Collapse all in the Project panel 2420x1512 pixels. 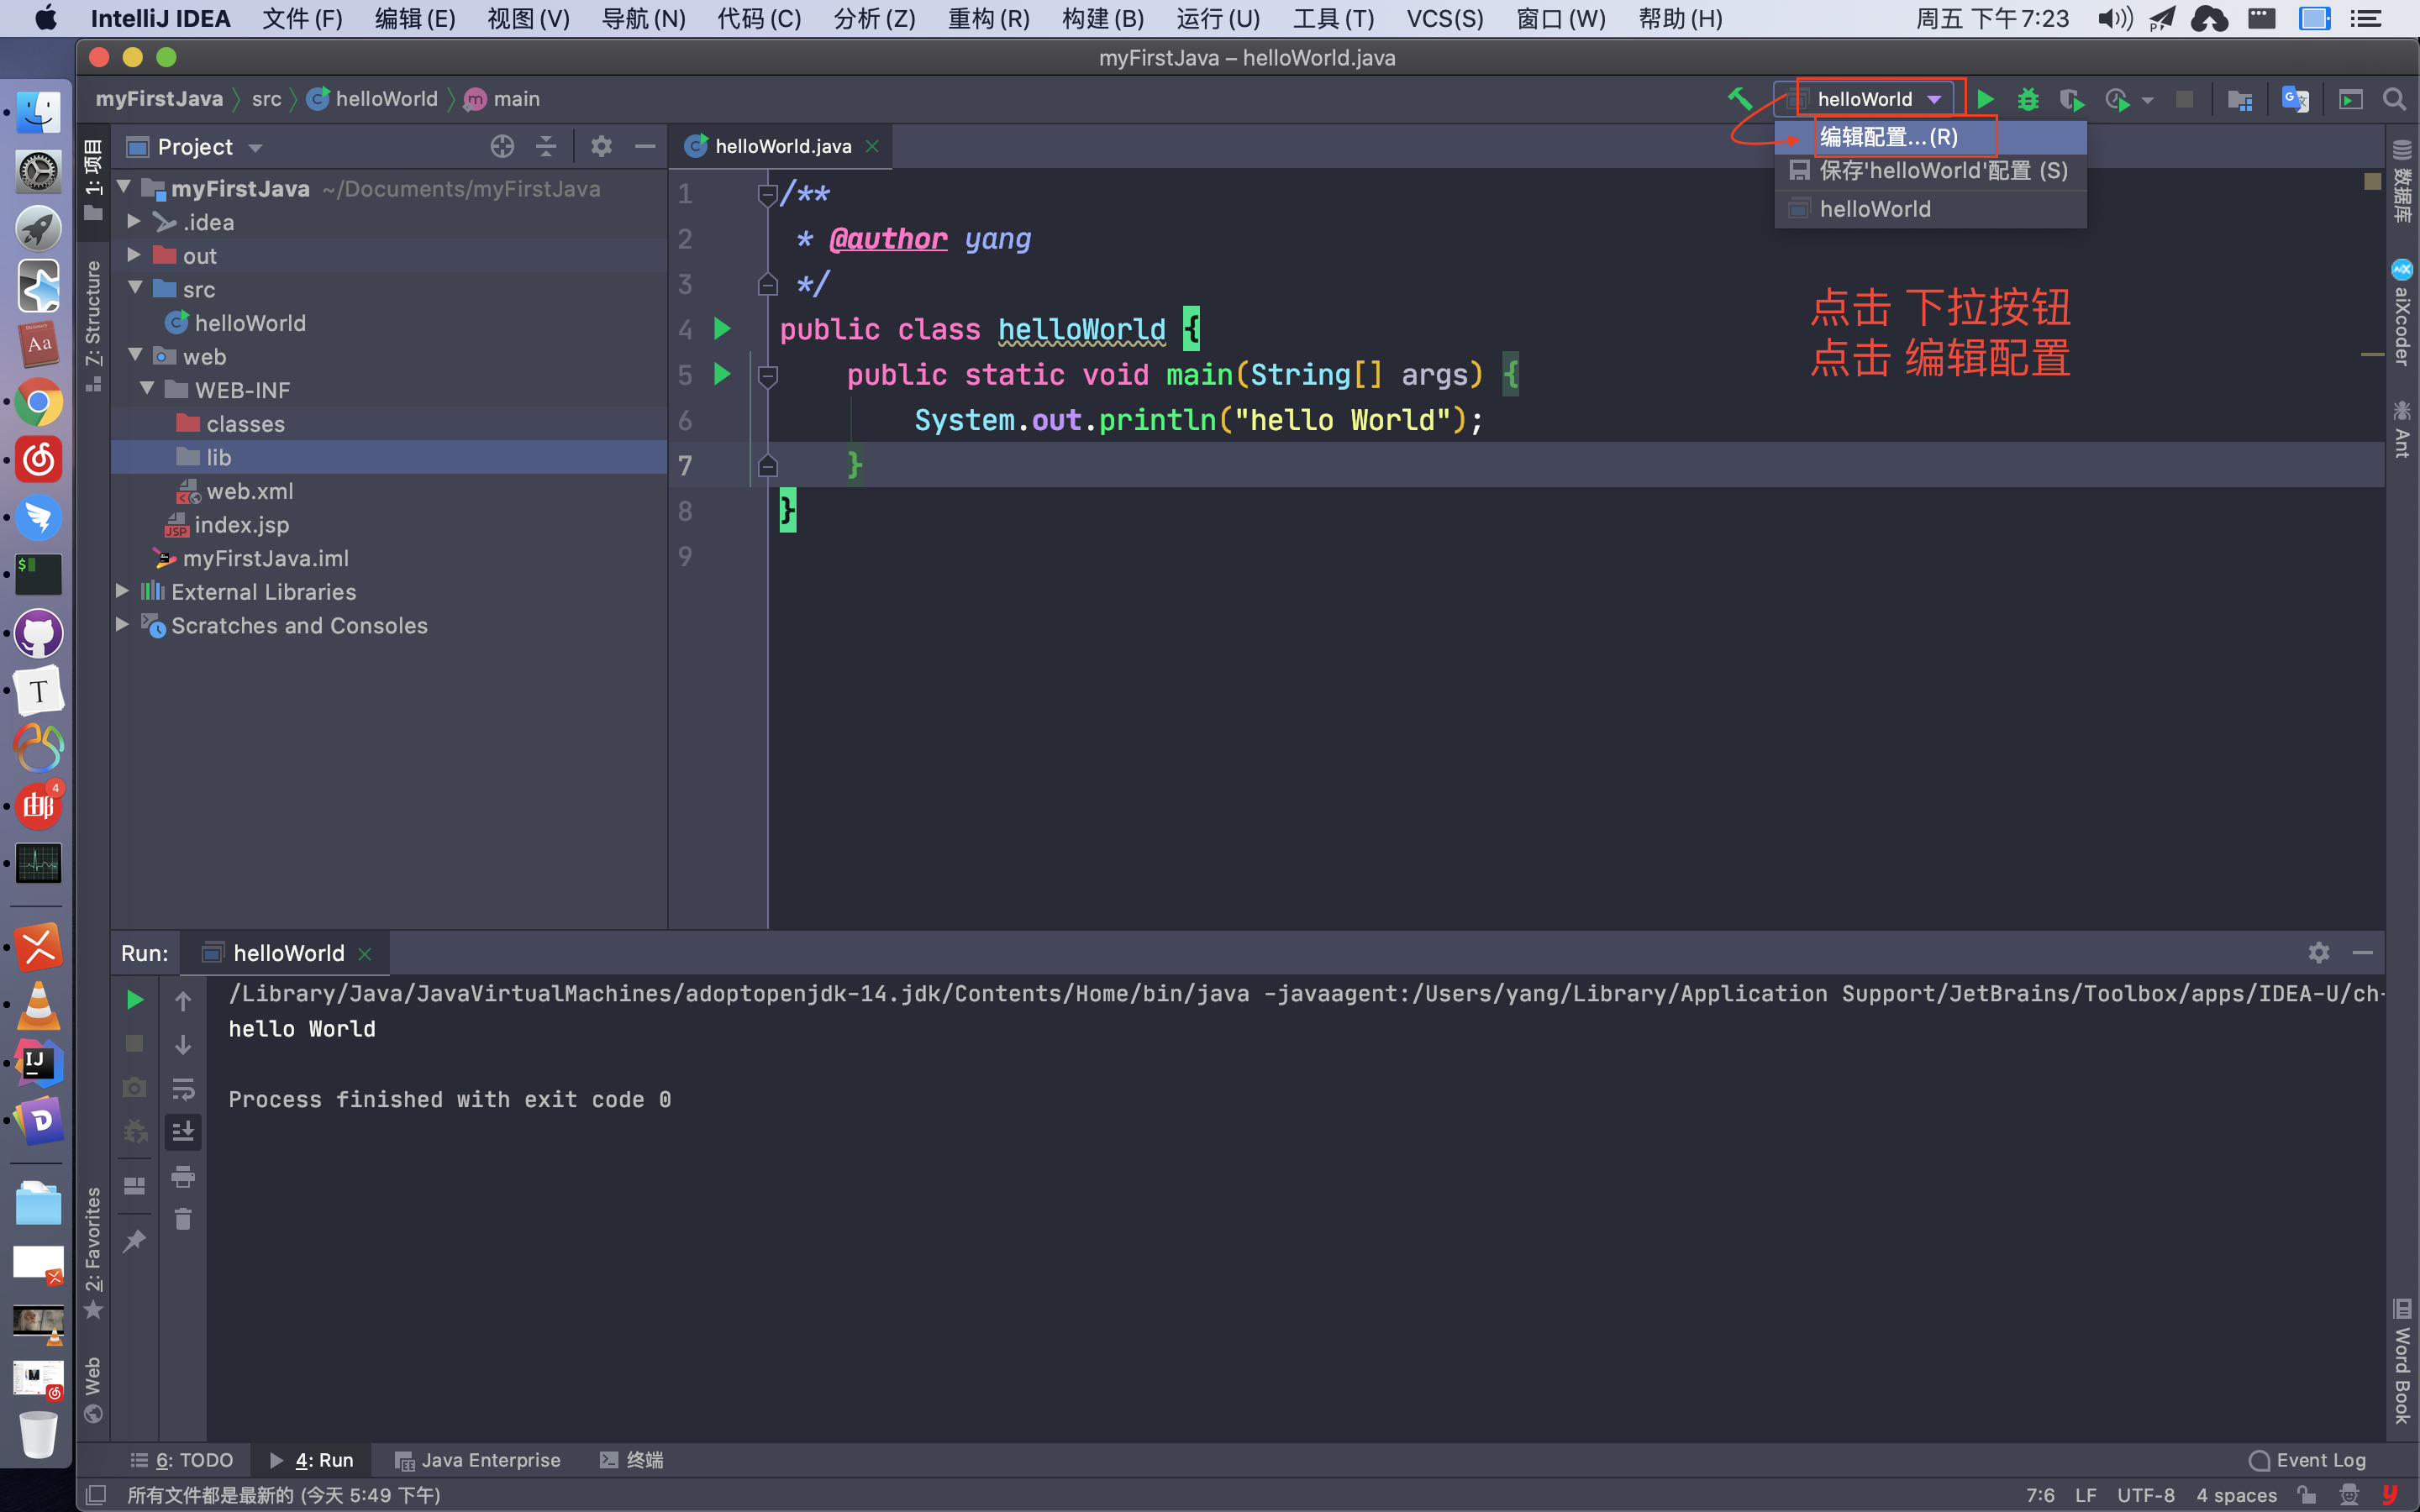pyautogui.click(x=546, y=147)
